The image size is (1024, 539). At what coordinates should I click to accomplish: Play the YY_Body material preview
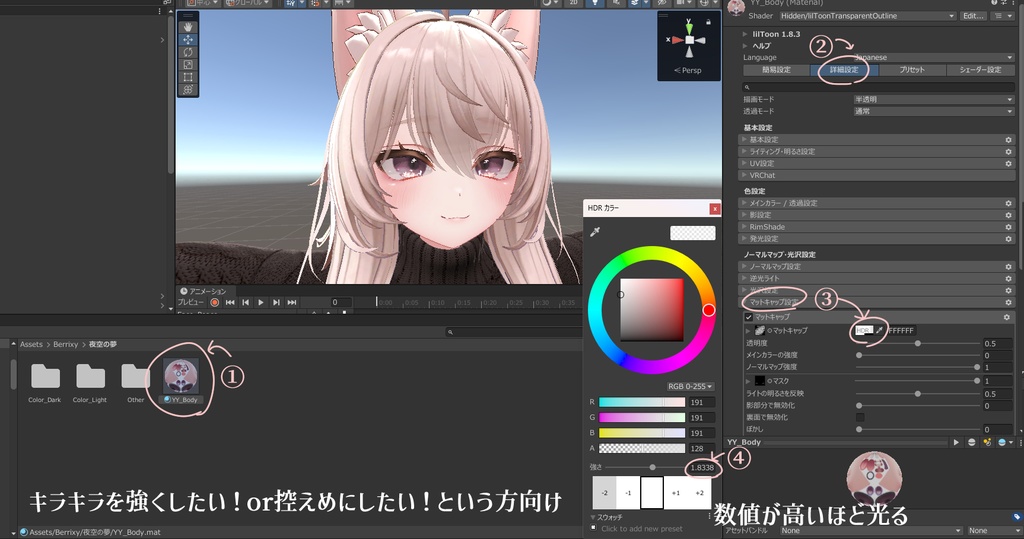[x=956, y=442]
